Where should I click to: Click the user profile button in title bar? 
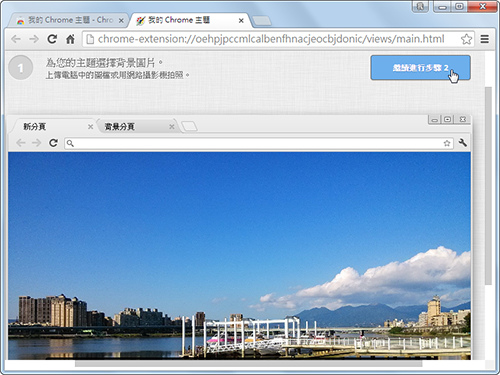tap(420, 7)
